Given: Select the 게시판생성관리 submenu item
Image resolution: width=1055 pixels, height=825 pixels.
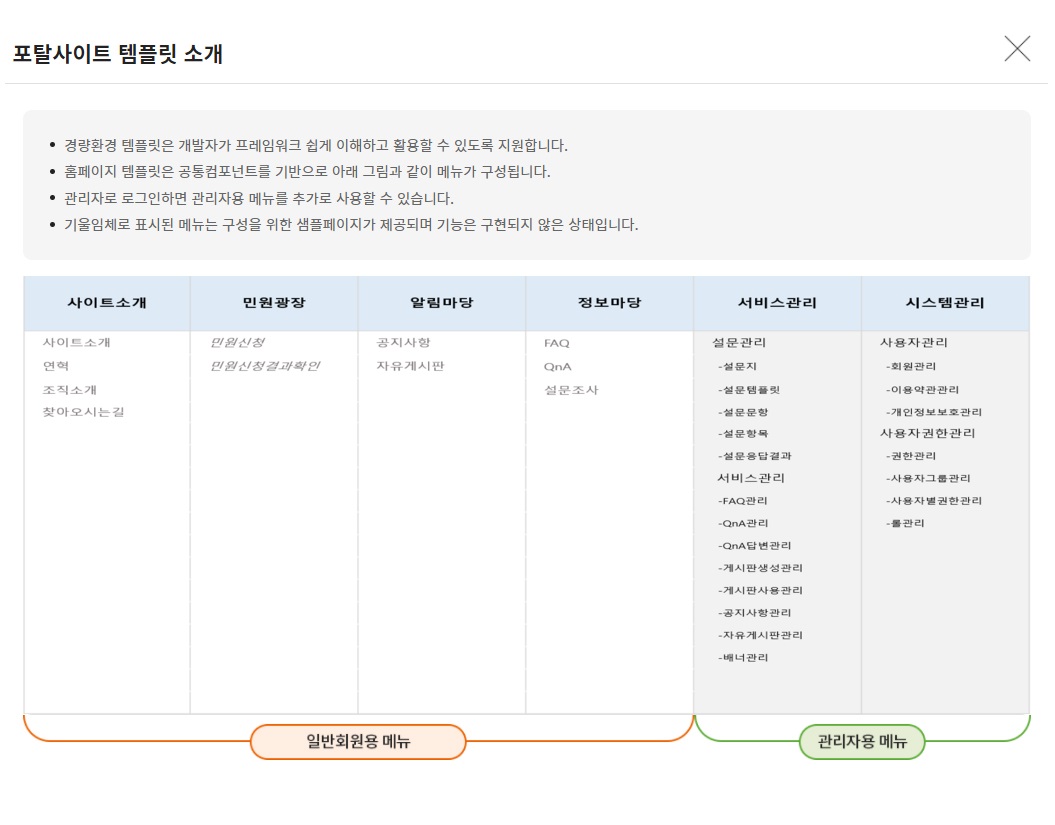Looking at the screenshot, I should click(x=760, y=568).
